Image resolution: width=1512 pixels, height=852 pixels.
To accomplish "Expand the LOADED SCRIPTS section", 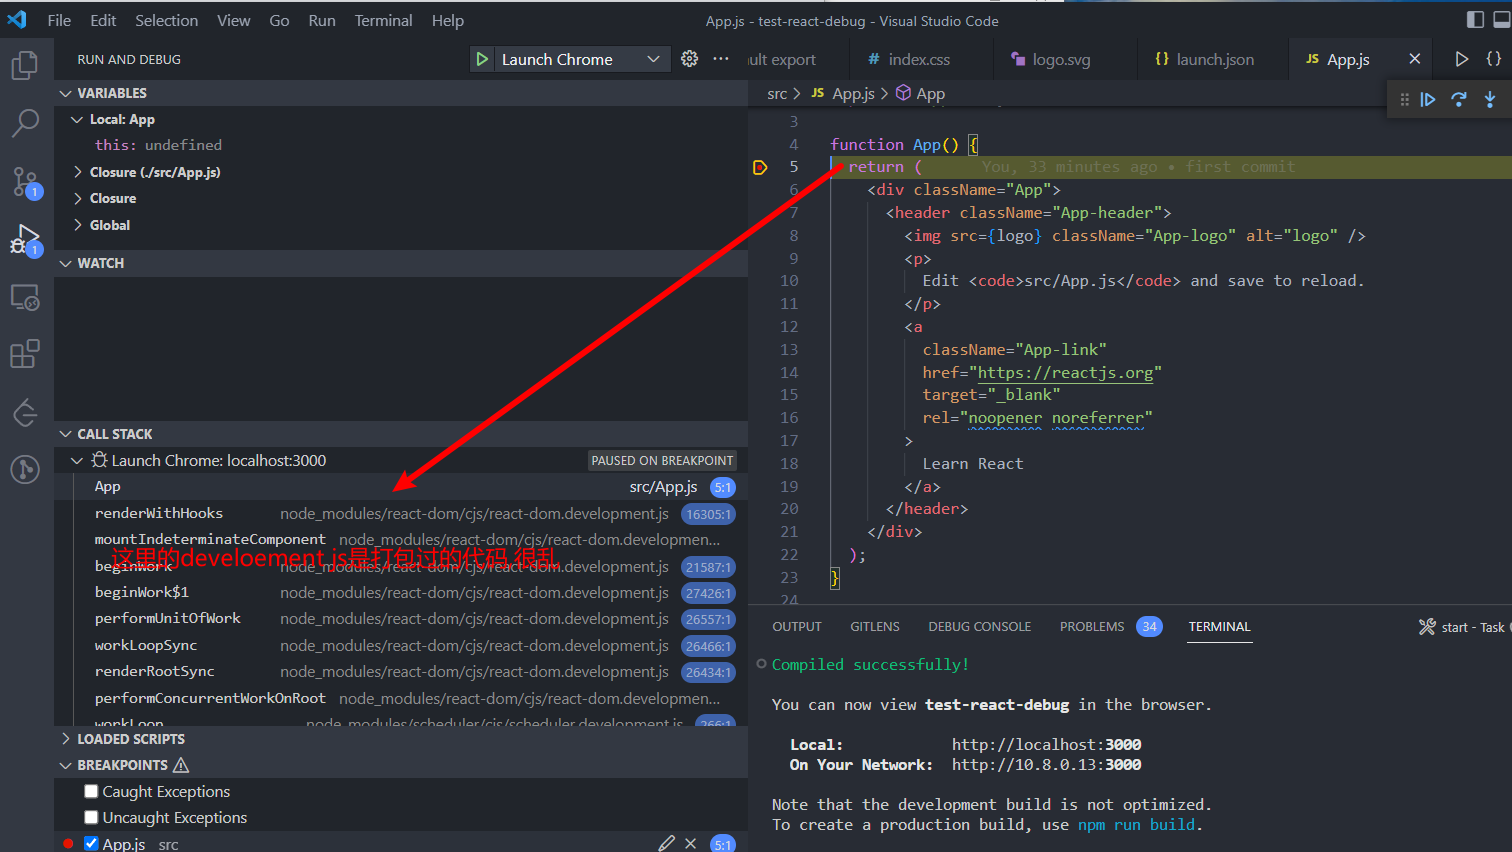I will pyautogui.click(x=401, y=739).
